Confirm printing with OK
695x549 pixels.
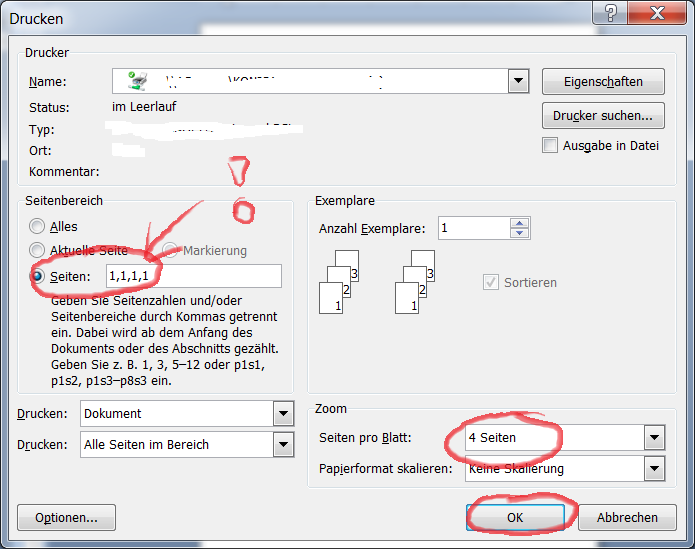click(x=515, y=518)
